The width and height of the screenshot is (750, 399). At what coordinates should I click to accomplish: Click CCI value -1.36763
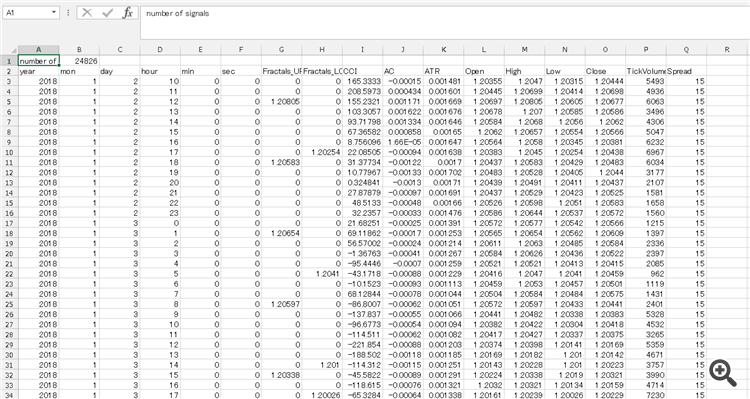(362, 254)
